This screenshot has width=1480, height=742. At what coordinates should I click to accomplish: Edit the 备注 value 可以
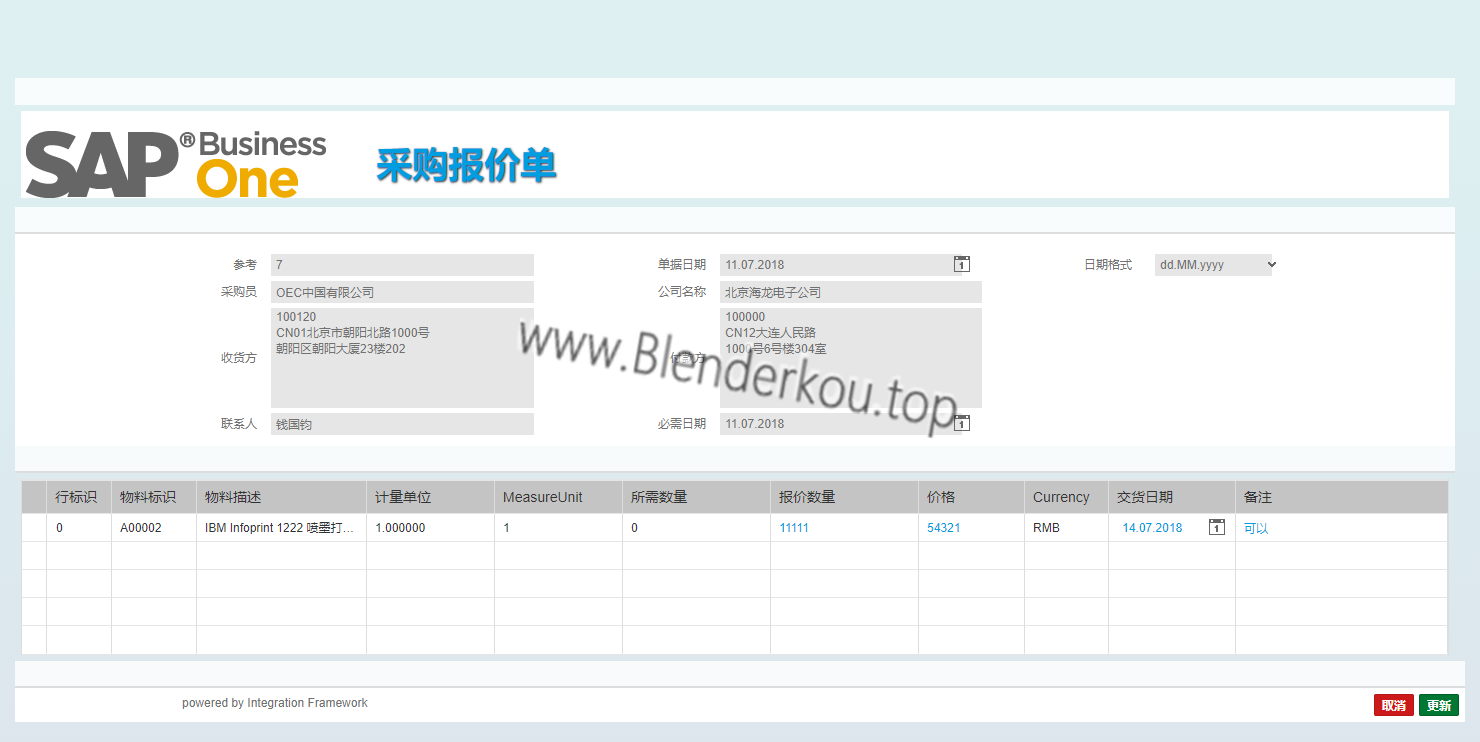1256,528
